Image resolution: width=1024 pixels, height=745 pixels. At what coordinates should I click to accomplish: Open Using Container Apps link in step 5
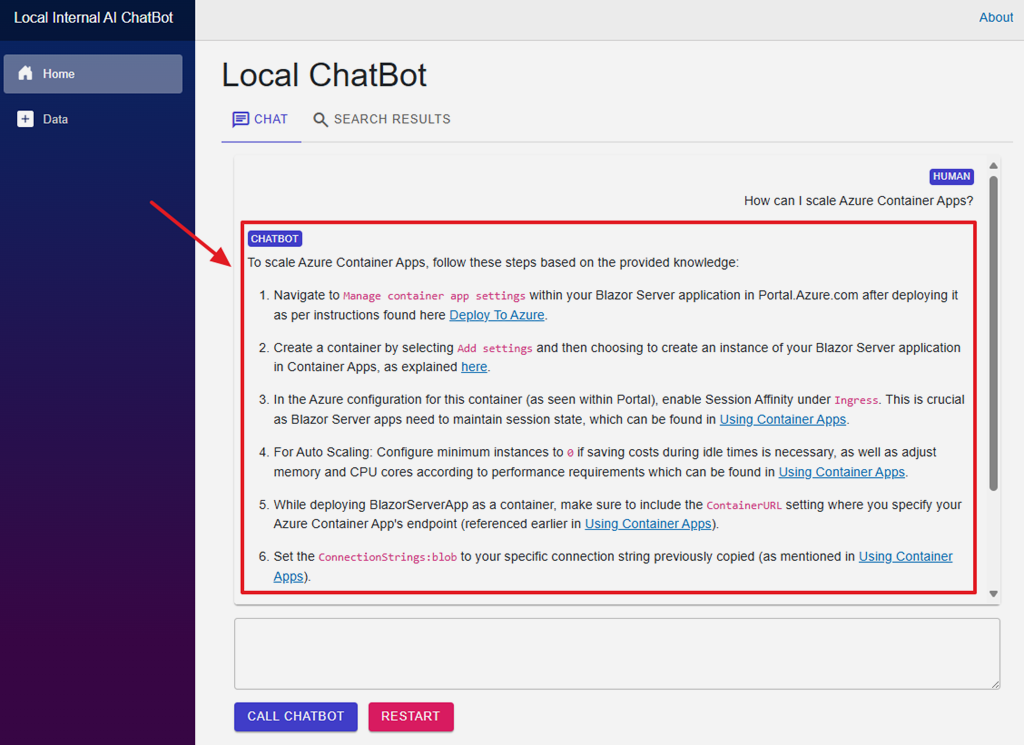(648, 524)
